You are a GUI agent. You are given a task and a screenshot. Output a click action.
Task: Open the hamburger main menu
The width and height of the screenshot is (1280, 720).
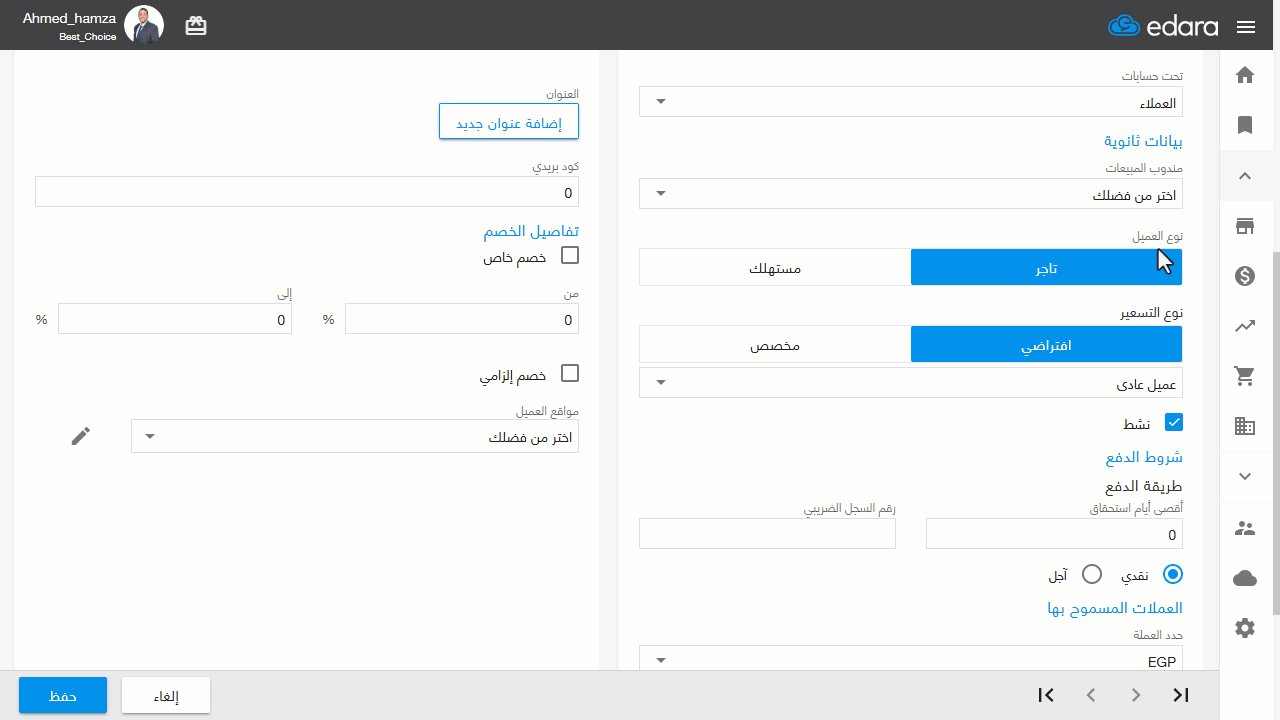1245,27
